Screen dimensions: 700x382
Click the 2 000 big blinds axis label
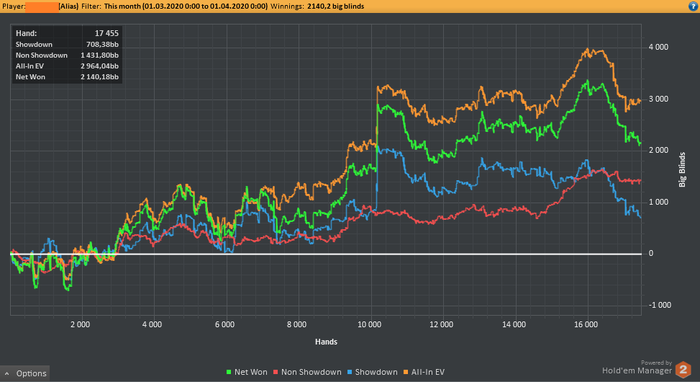658,150
